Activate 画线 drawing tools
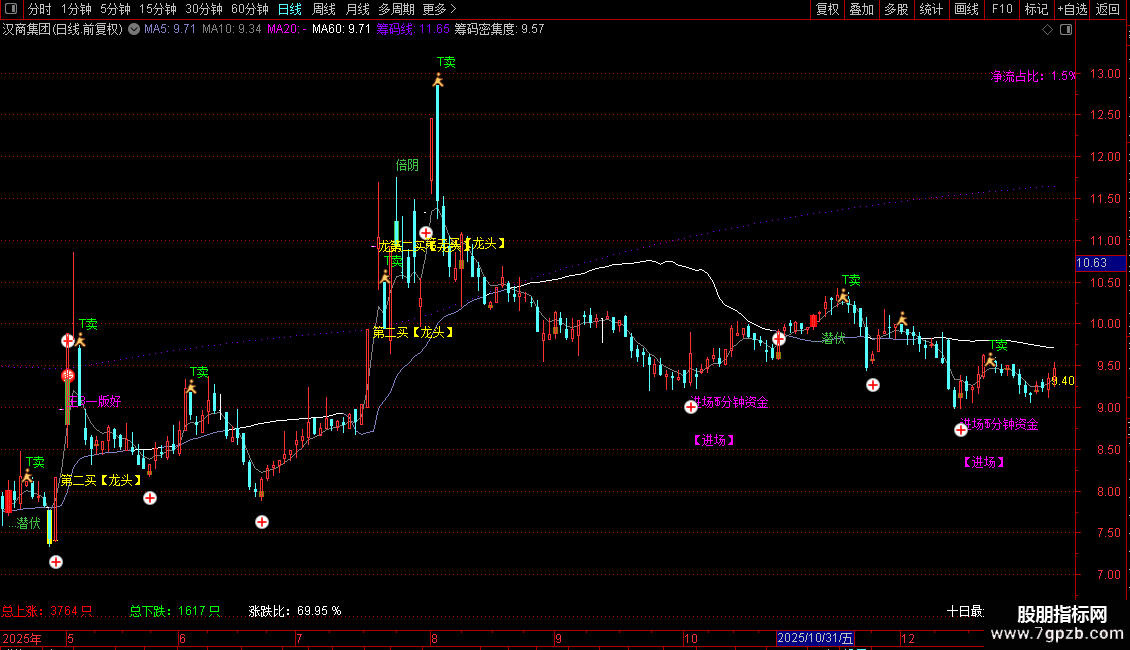The width and height of the screenshot is (1130, 650). click(966, 9)
